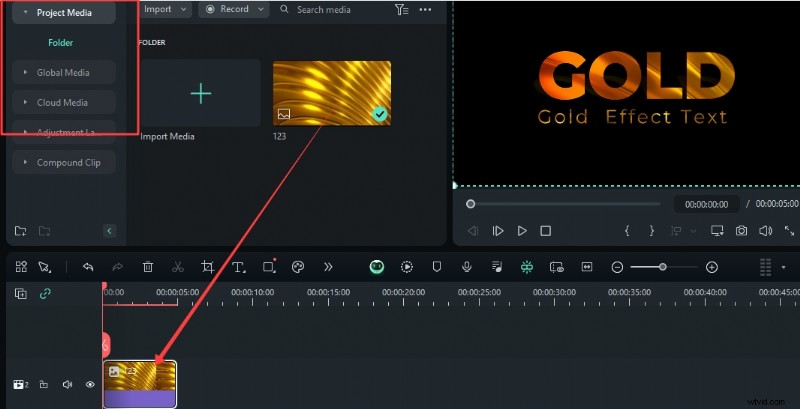Mute video track 2 audio
This screenshot has height=409, width=800.
[x=67, y=385]
